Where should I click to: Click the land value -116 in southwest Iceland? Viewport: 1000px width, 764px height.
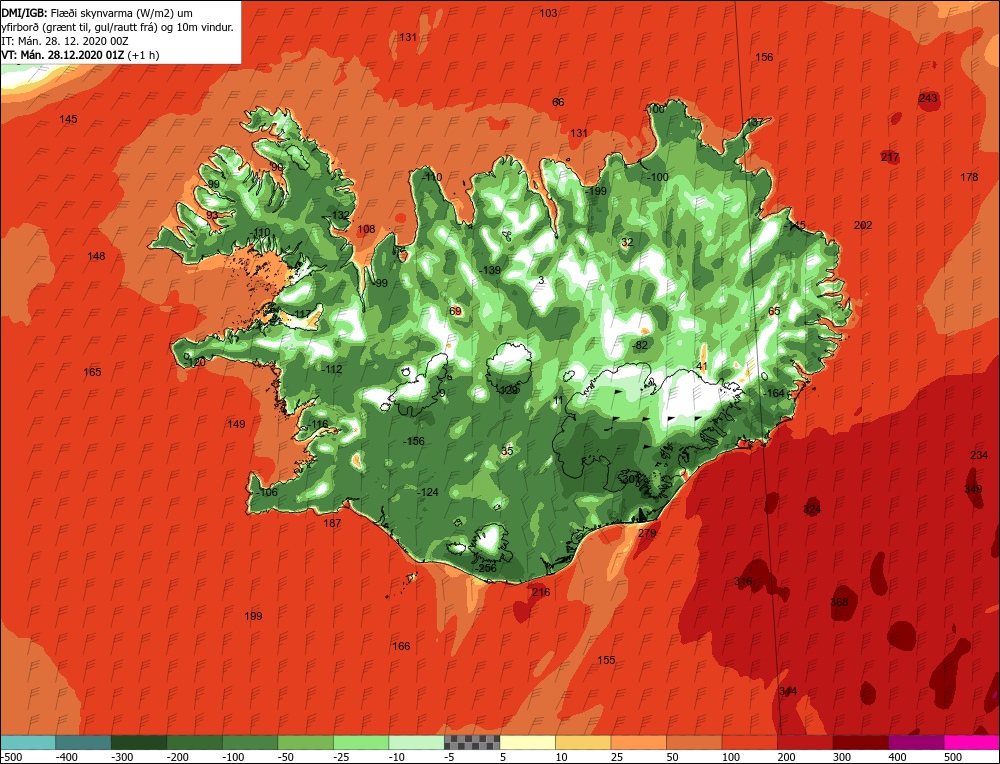tap(318, 424)
